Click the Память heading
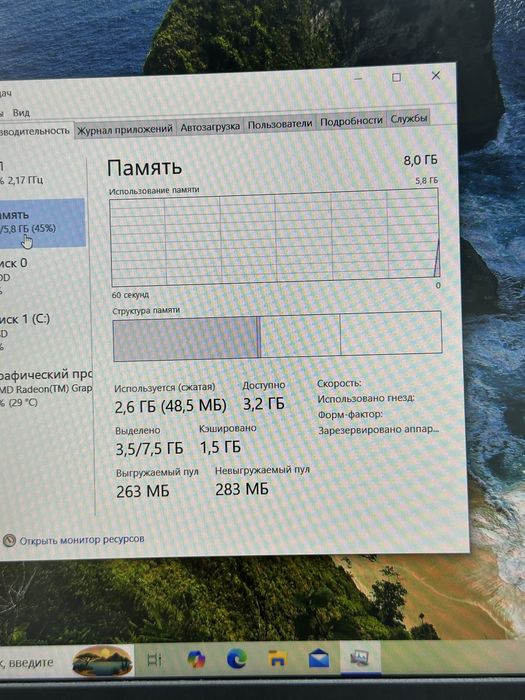The height and width of the screenshot is (700, 525). tap(145, 167)
